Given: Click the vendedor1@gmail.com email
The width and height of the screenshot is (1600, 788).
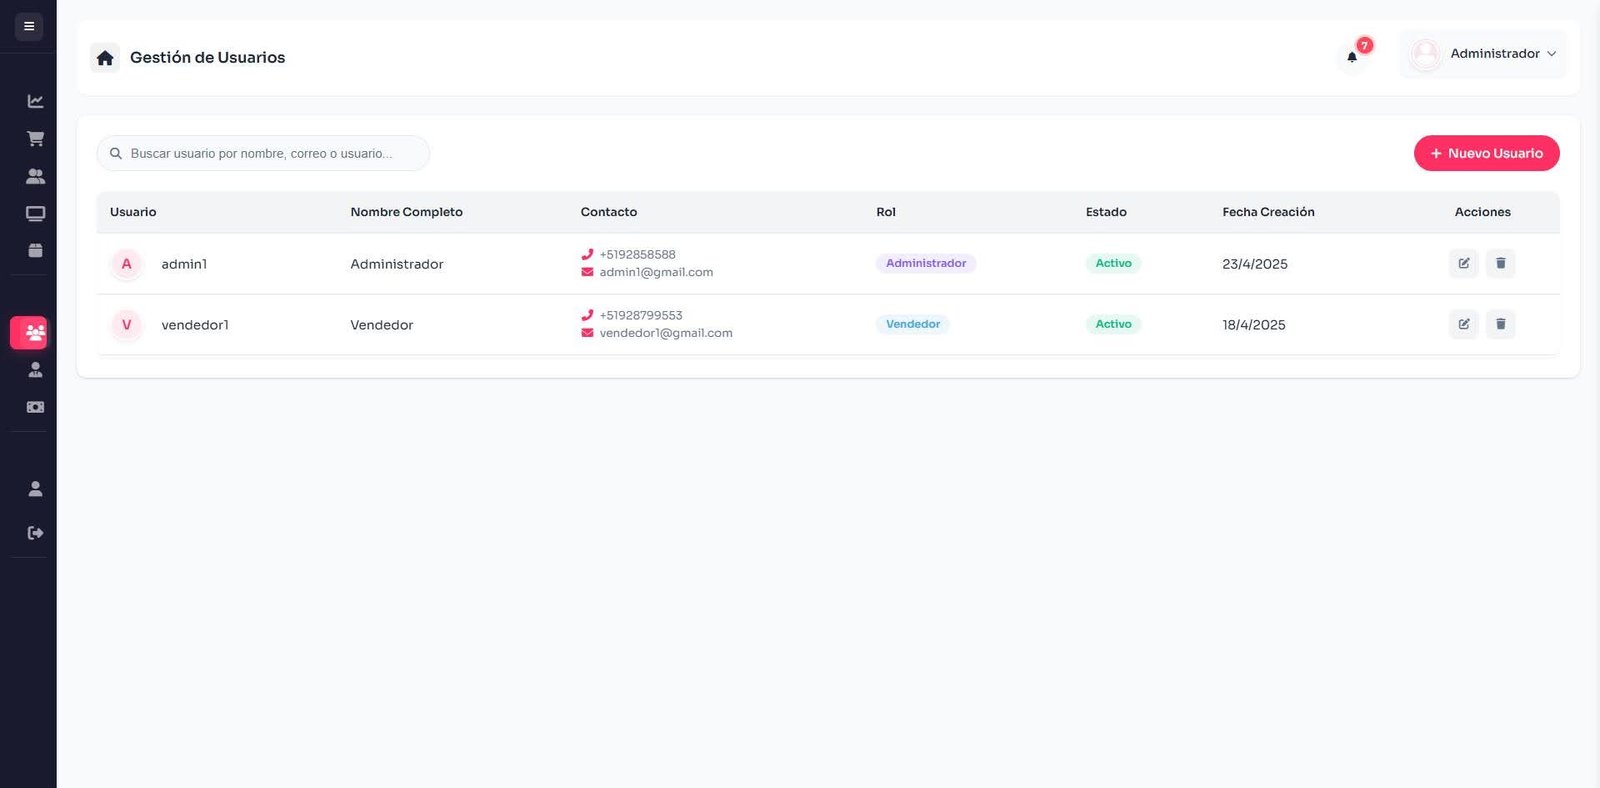Looking at the screenshot, I should click(665, 333).
